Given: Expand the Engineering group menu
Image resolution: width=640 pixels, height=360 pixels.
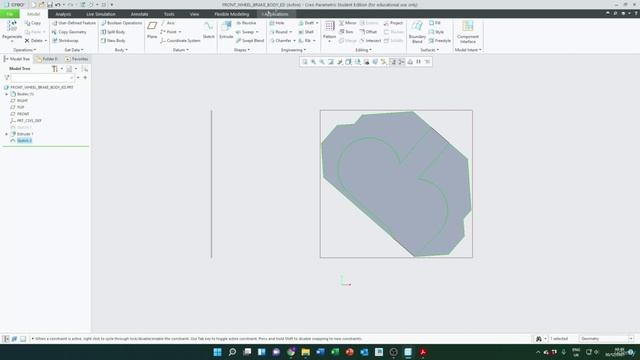Looking at the screenshot, I should [293, 50].
